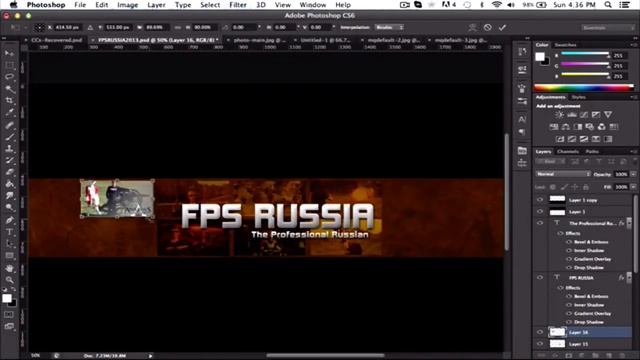The width and height of the screenshot is (640, 360).
Task: Open the Filter menu
Action: pyautogui.click(x=238, y=5)
